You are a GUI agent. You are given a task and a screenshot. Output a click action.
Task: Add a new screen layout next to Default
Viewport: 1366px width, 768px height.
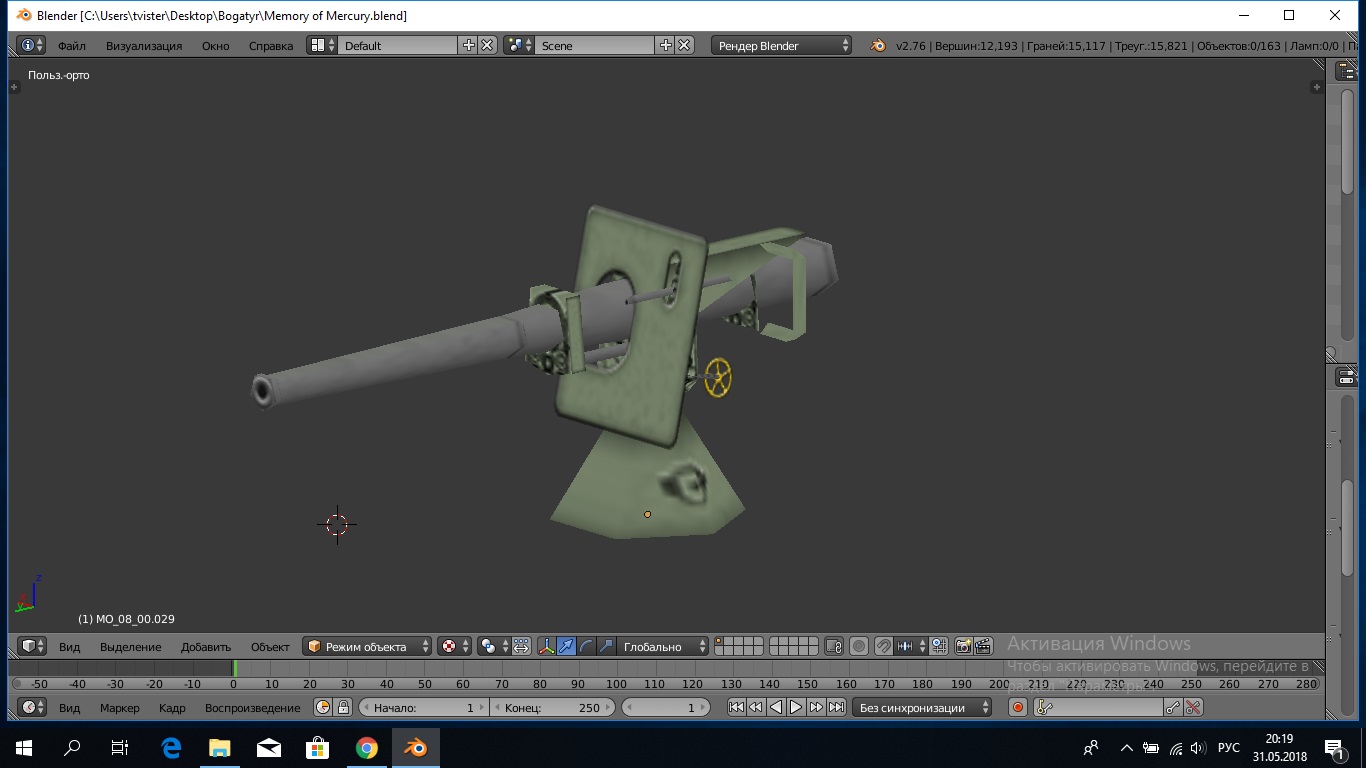coord(468,45)
